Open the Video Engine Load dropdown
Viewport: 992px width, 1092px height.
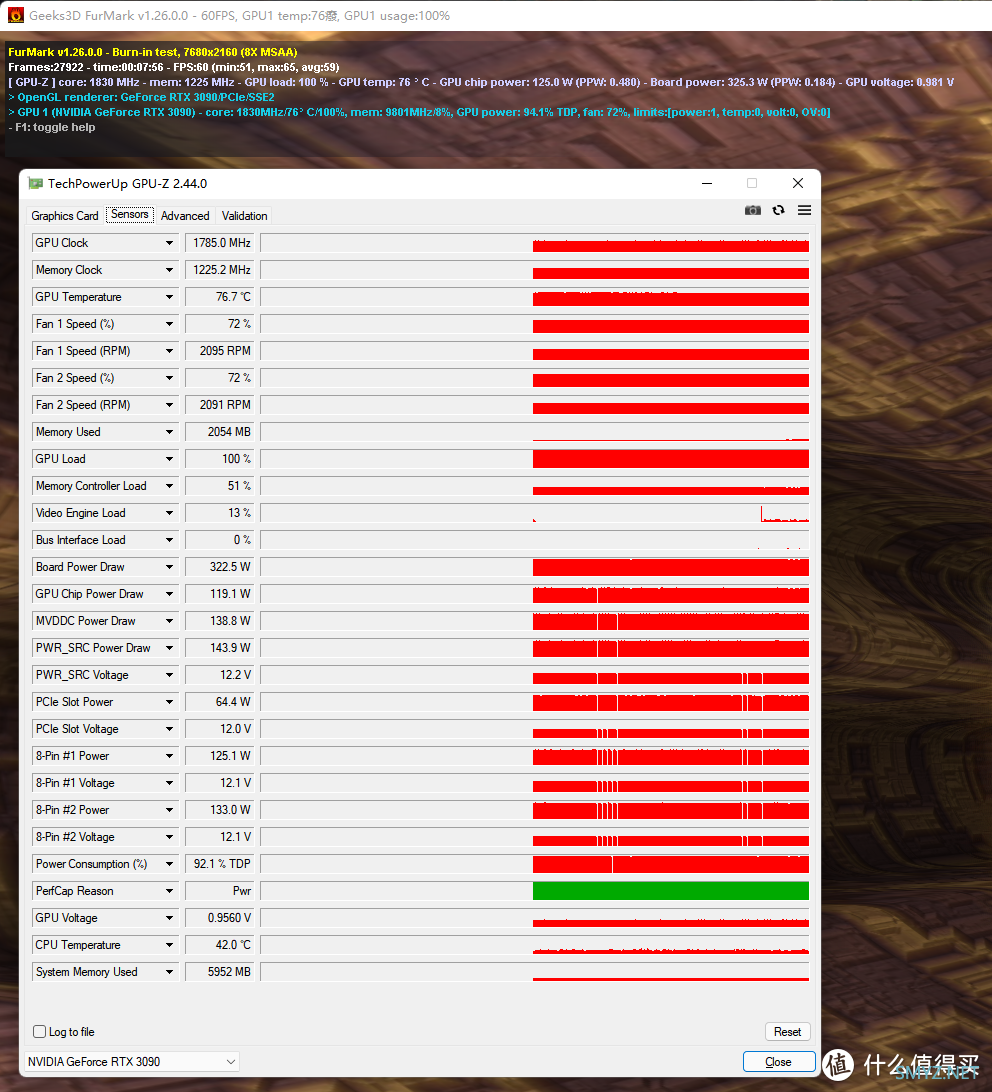(x=169, y=513)
